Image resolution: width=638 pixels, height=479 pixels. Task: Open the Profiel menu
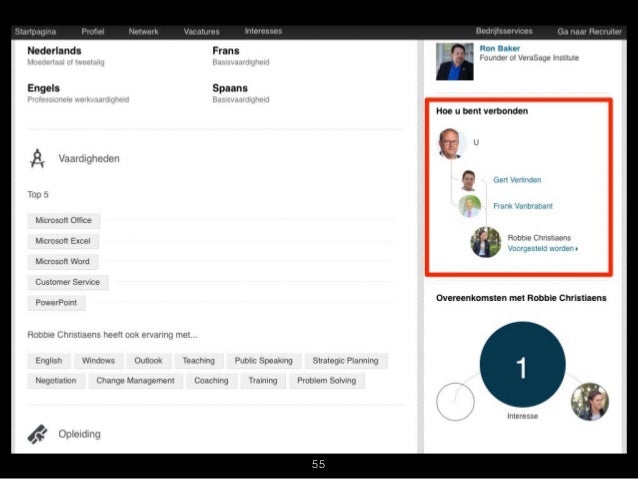click(93, 31)
